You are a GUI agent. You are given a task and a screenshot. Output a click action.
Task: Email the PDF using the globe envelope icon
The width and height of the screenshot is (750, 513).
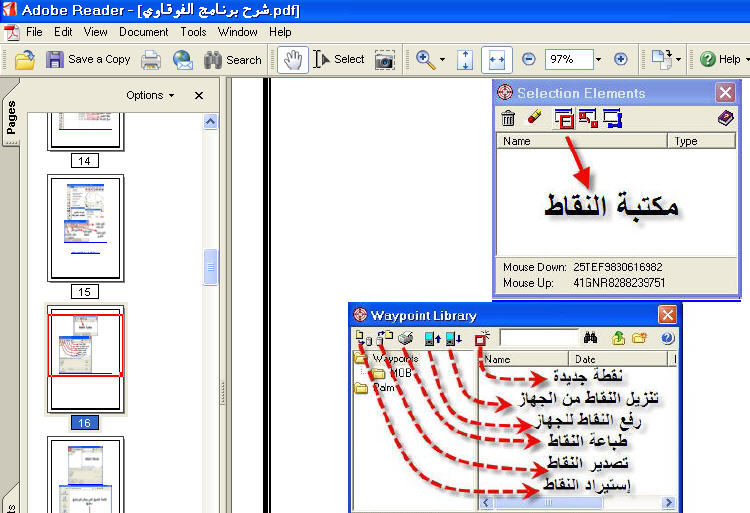[183, 60]
